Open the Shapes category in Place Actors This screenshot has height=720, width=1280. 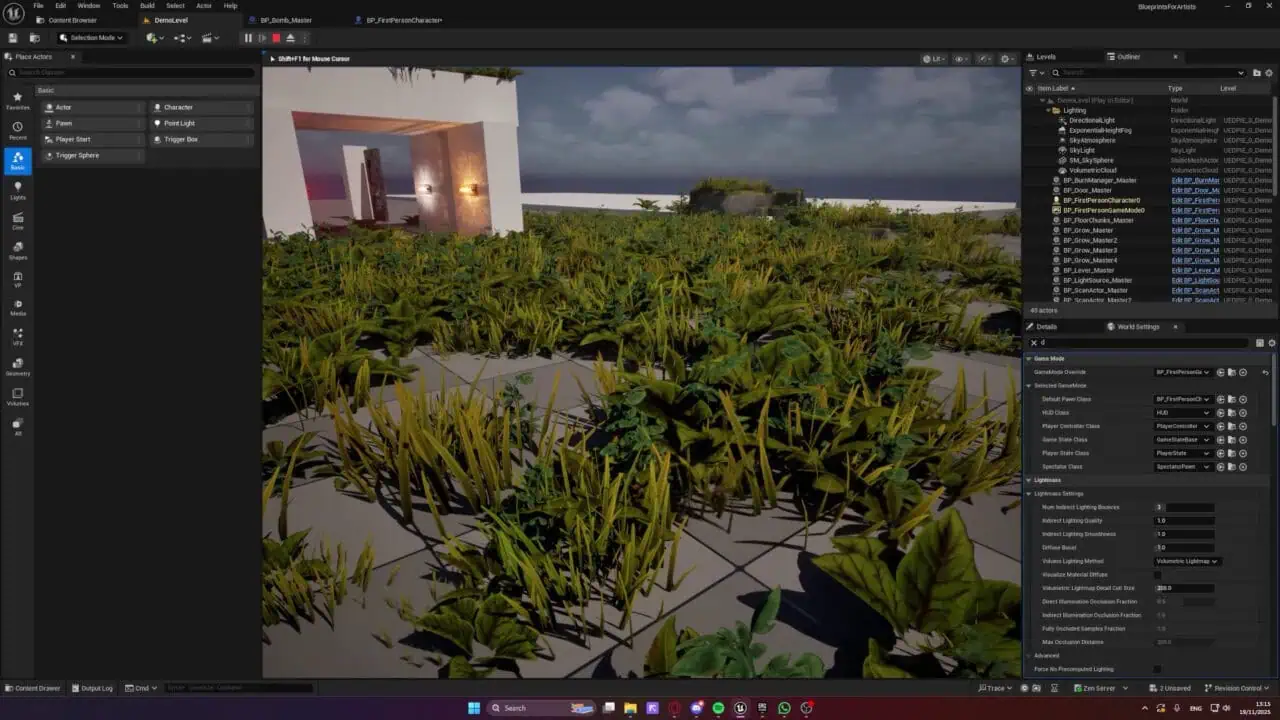point(18,250)
